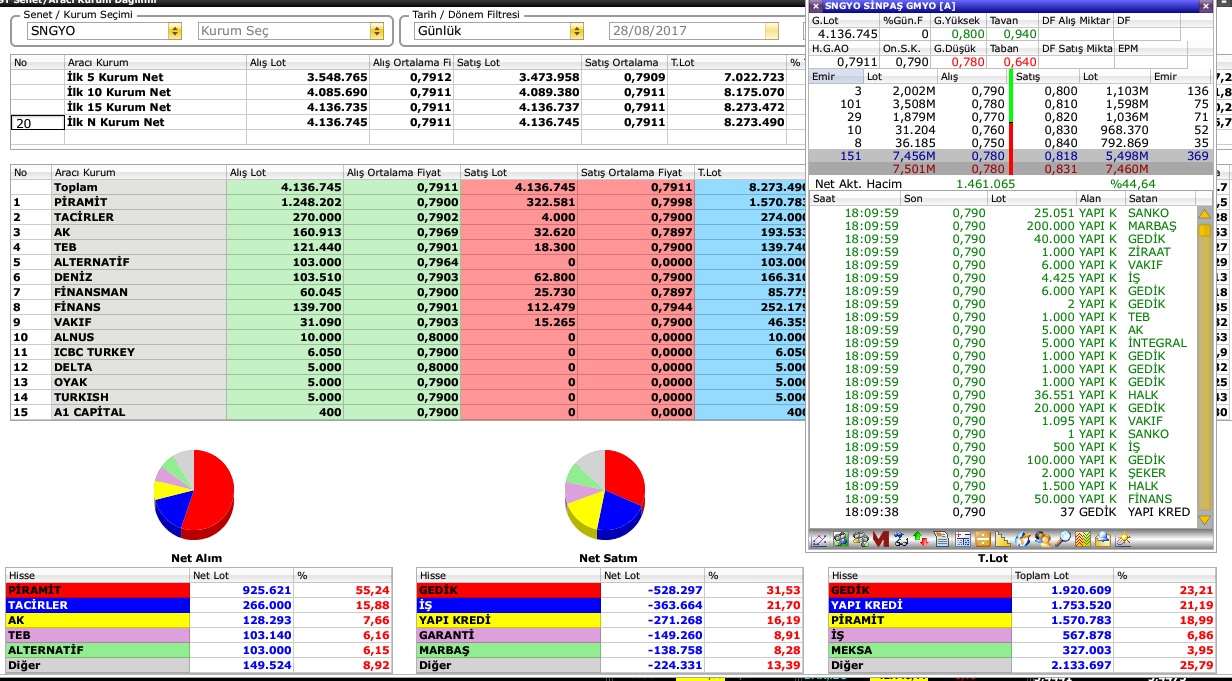Open the Günlük period dropdown

[x=576, y=31]
